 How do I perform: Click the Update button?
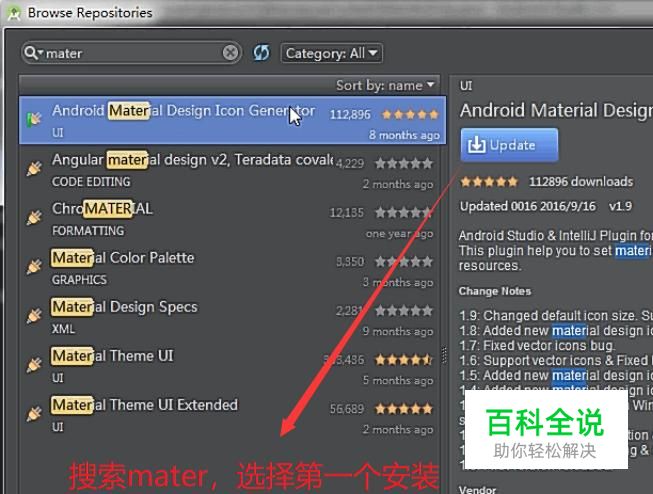[x=509, y=145]
